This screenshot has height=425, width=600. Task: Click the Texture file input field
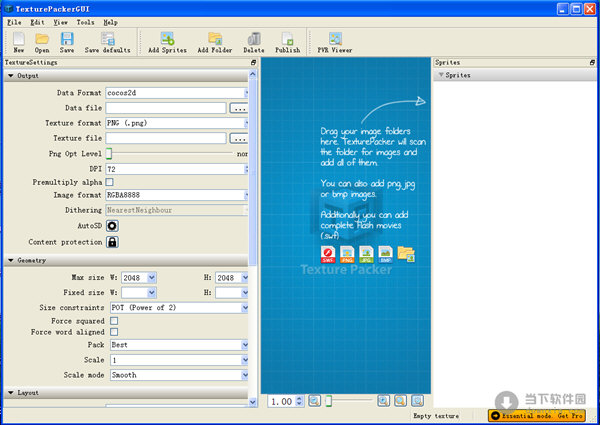166,138
